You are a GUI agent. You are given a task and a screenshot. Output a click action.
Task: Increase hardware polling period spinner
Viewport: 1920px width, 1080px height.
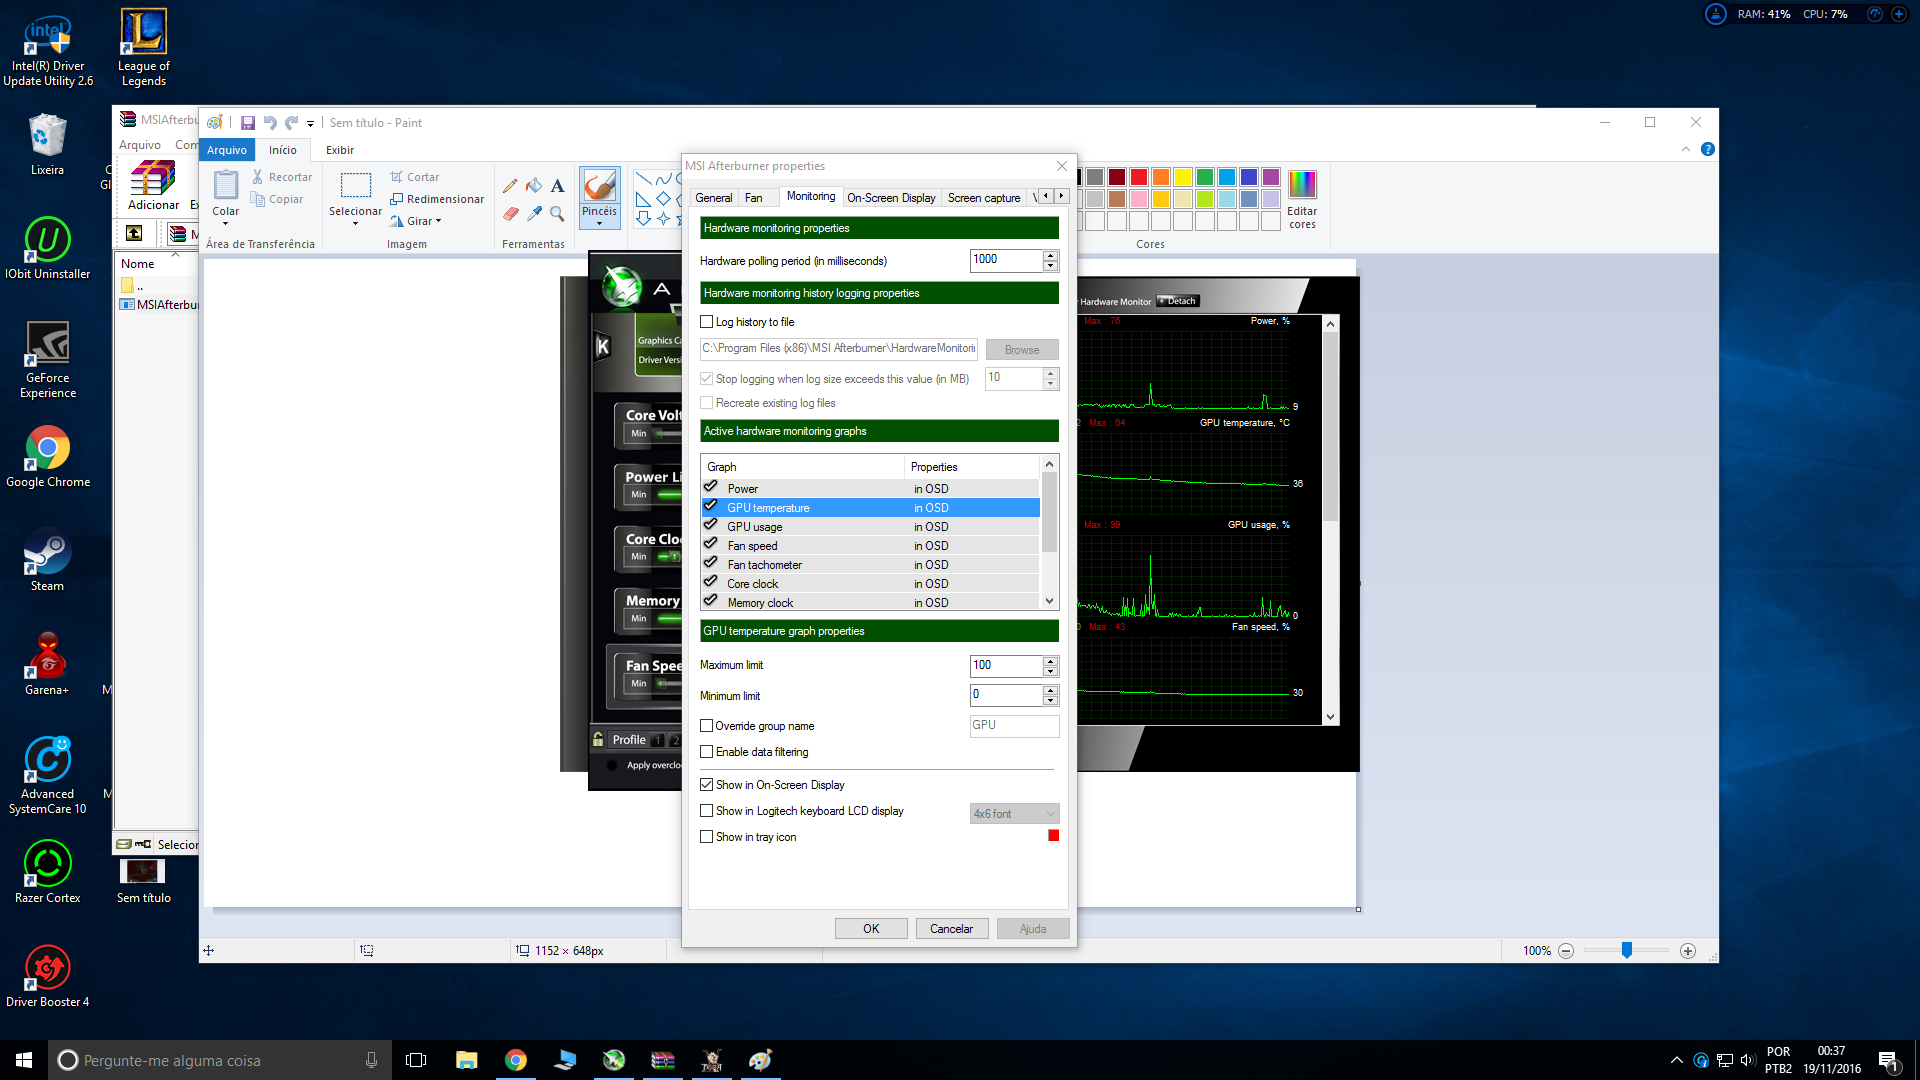pos(1050,256)
